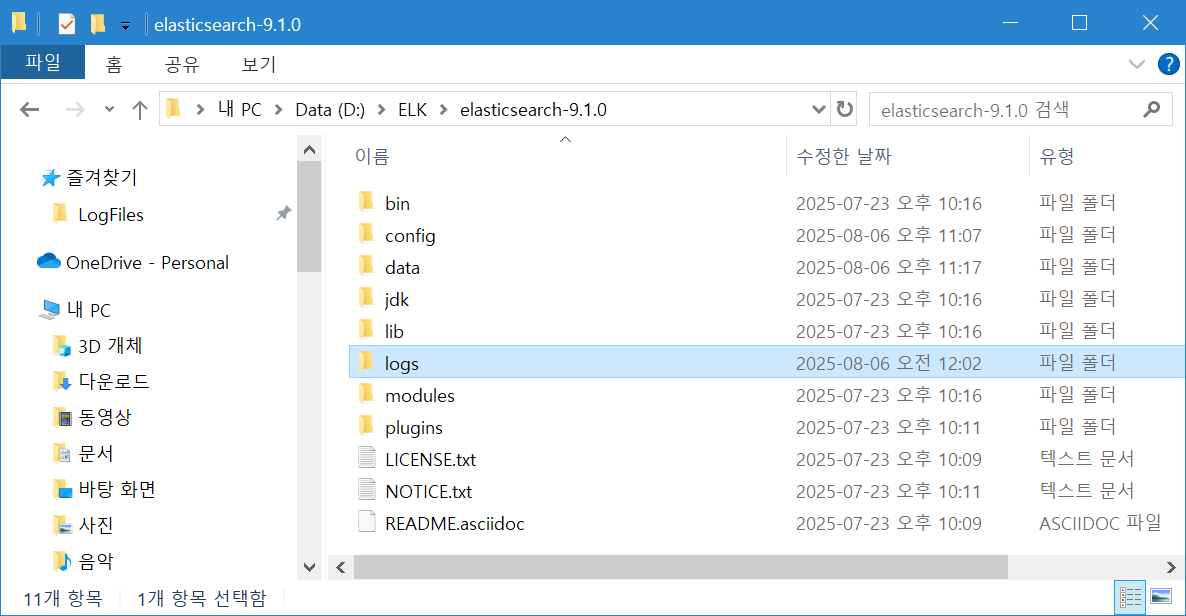Expand the chevron after ELK breadcrumb
Screen dimensions: 1186x616
coord(443,110)
